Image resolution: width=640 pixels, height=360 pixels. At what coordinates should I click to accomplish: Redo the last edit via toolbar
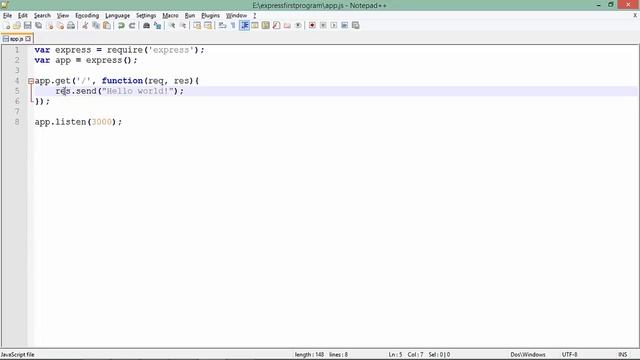(x=132, y=25)
